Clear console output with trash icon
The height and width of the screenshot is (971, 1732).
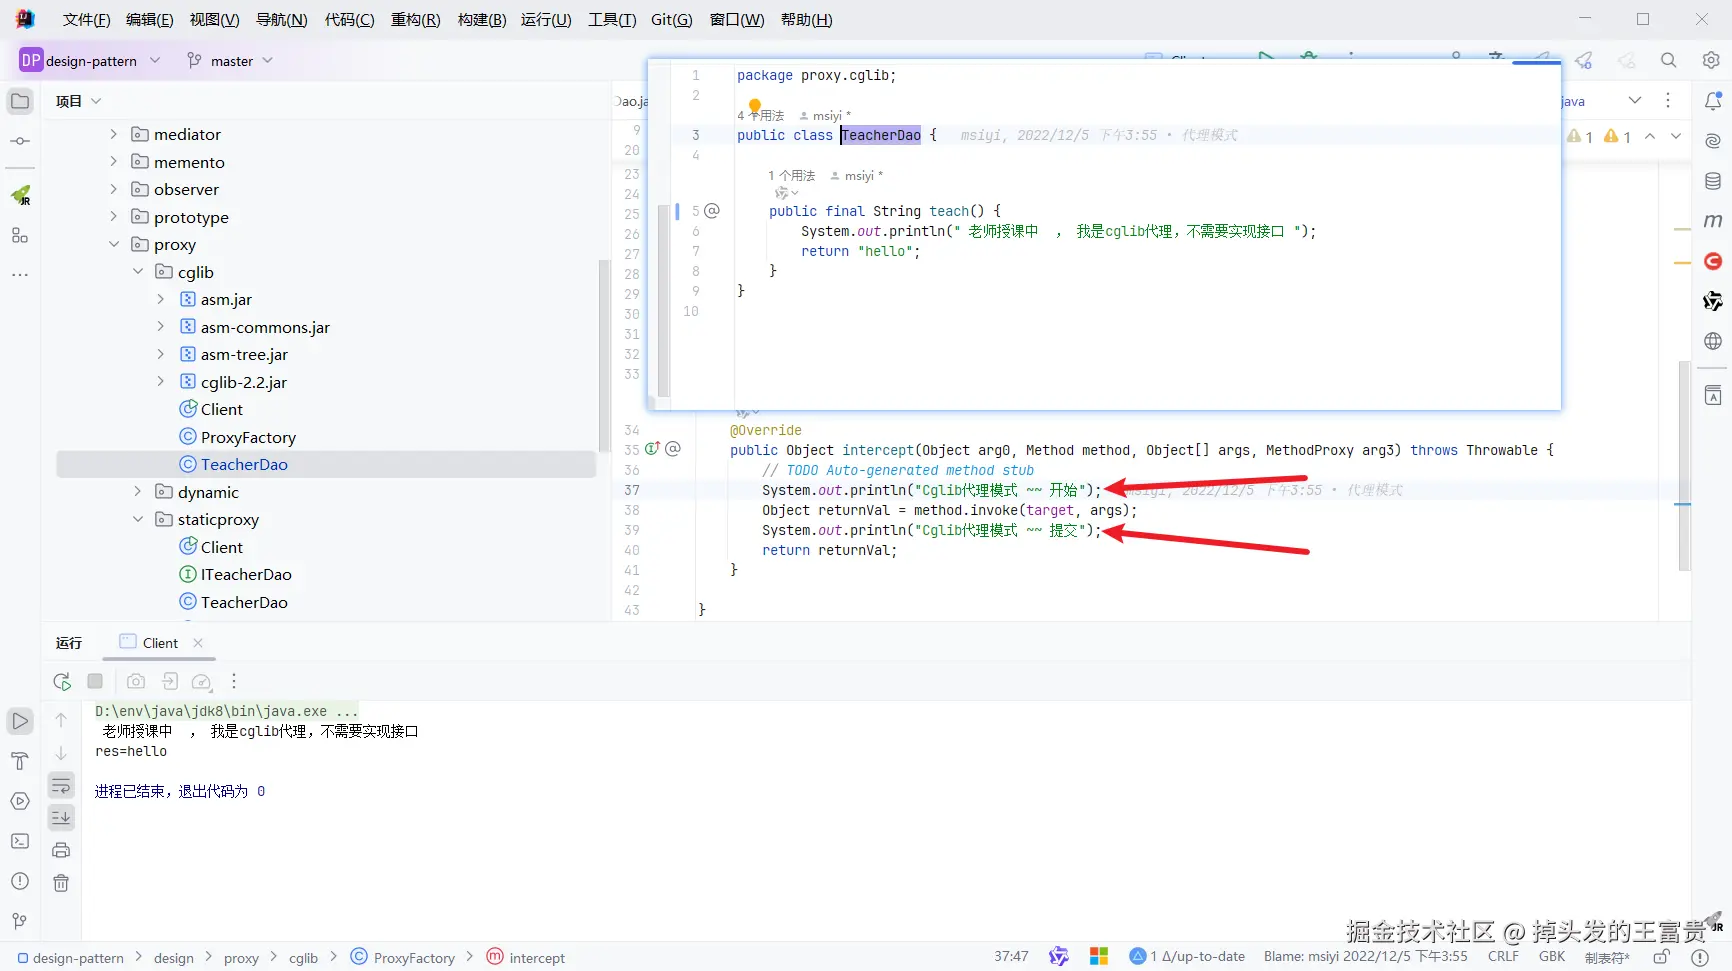61,883
